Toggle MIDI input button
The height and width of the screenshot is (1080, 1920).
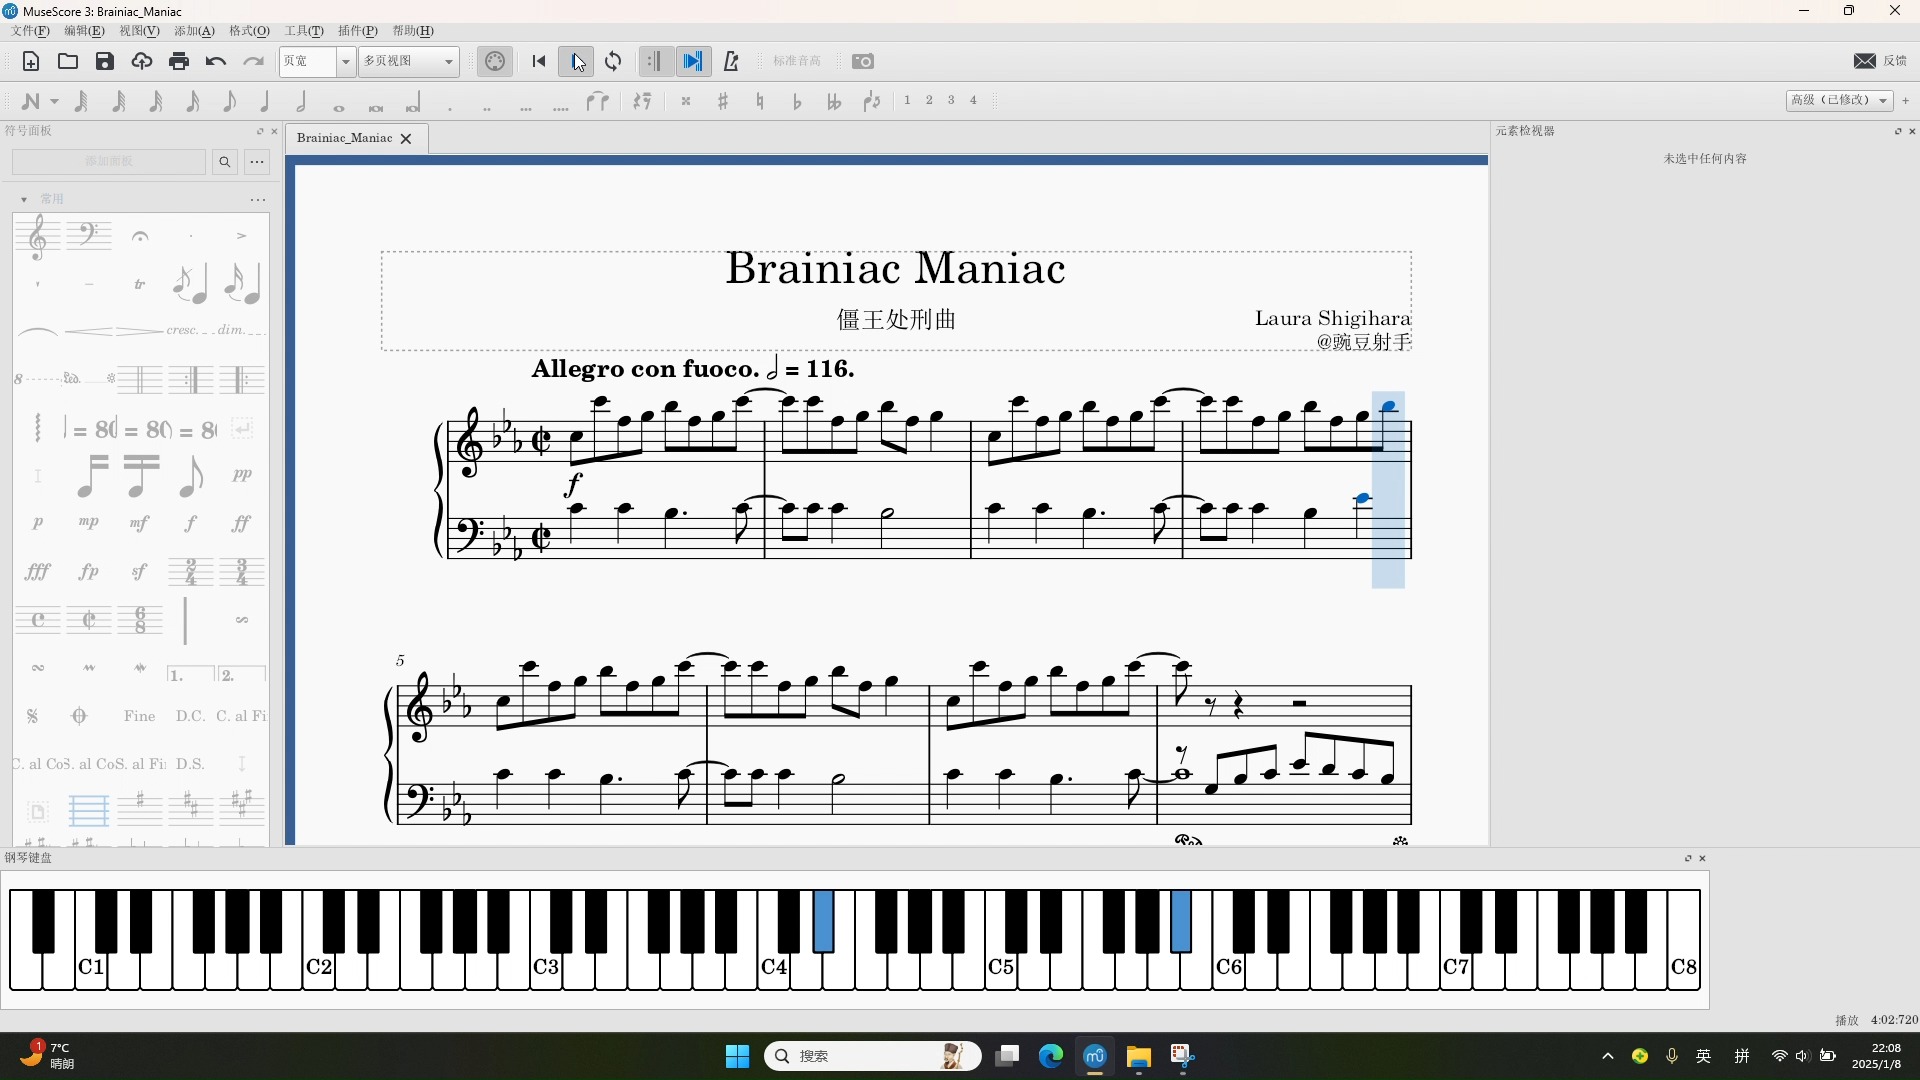[495, 62]
